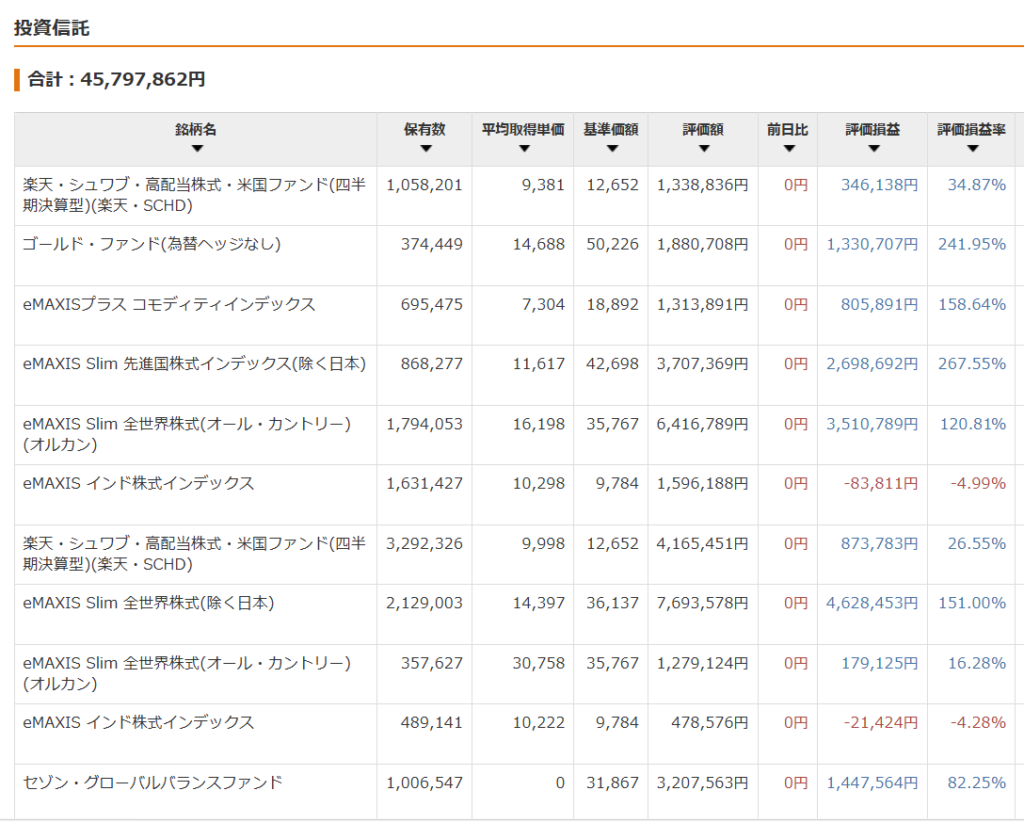1024x823 pixels.
Task: Click the 7,693,578円 valuation amount
Action: click(702, 604)
